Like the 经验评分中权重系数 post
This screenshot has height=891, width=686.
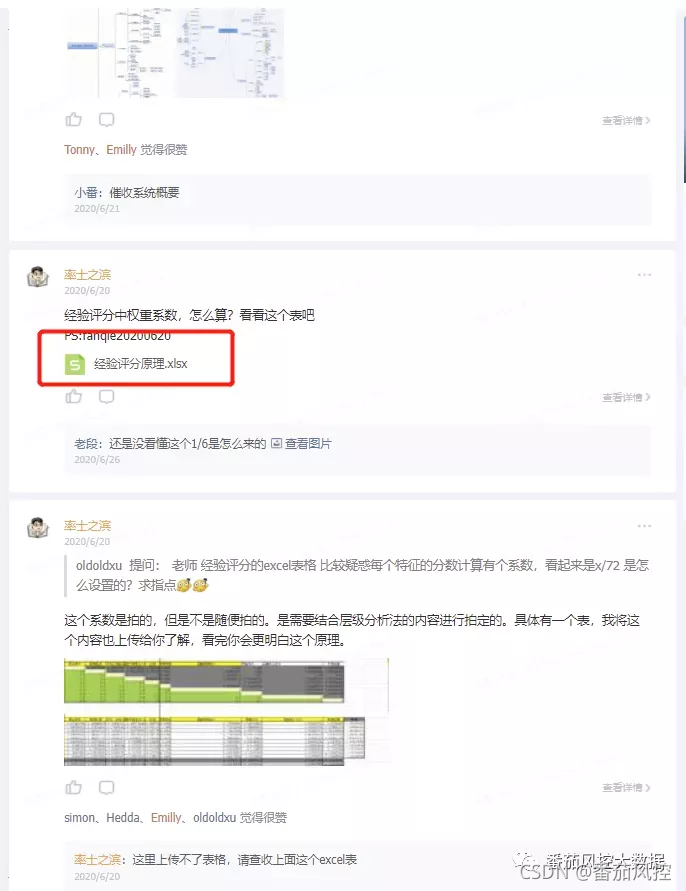pos(73,396)
